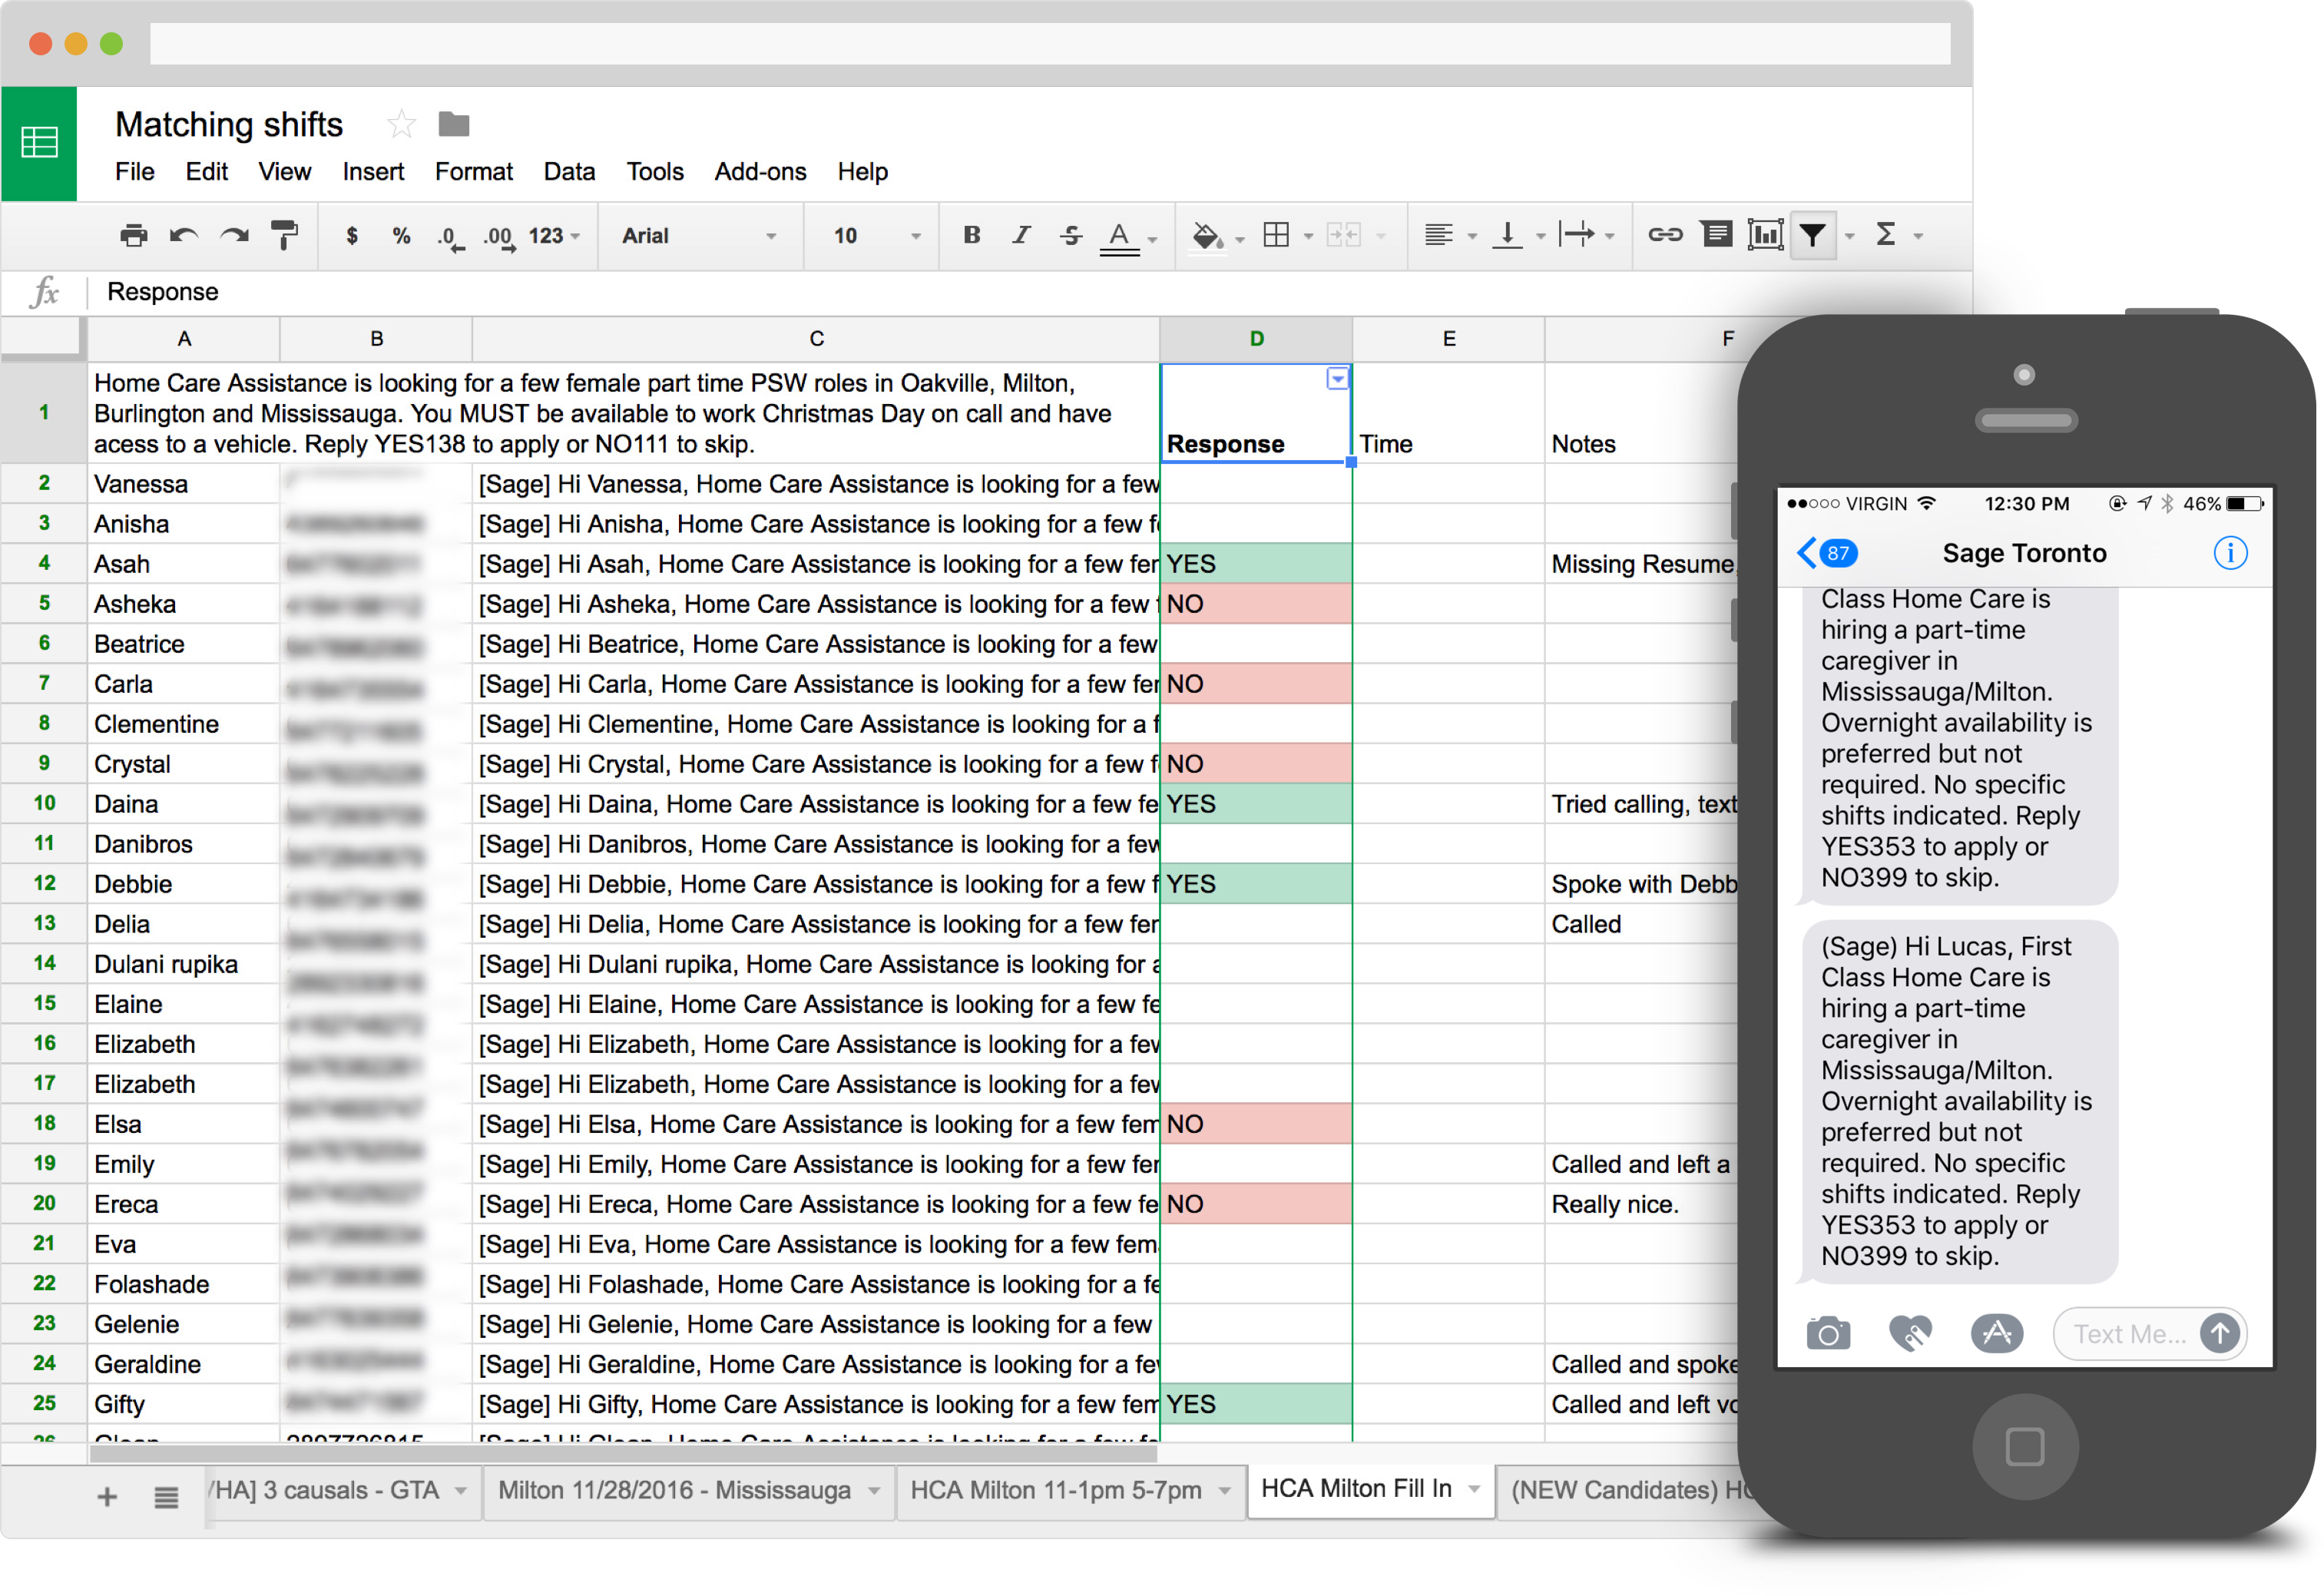Open the App Store icon on phone

[1997, 1334]
